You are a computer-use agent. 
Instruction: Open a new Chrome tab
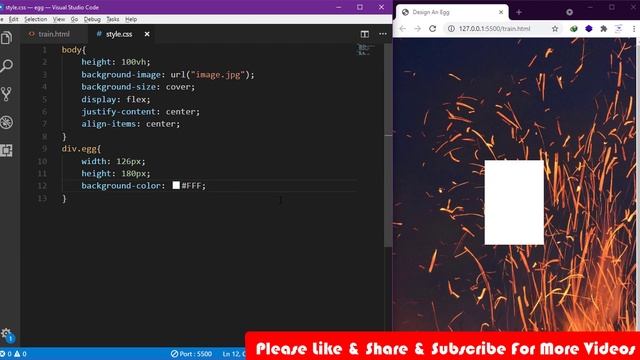519,12
